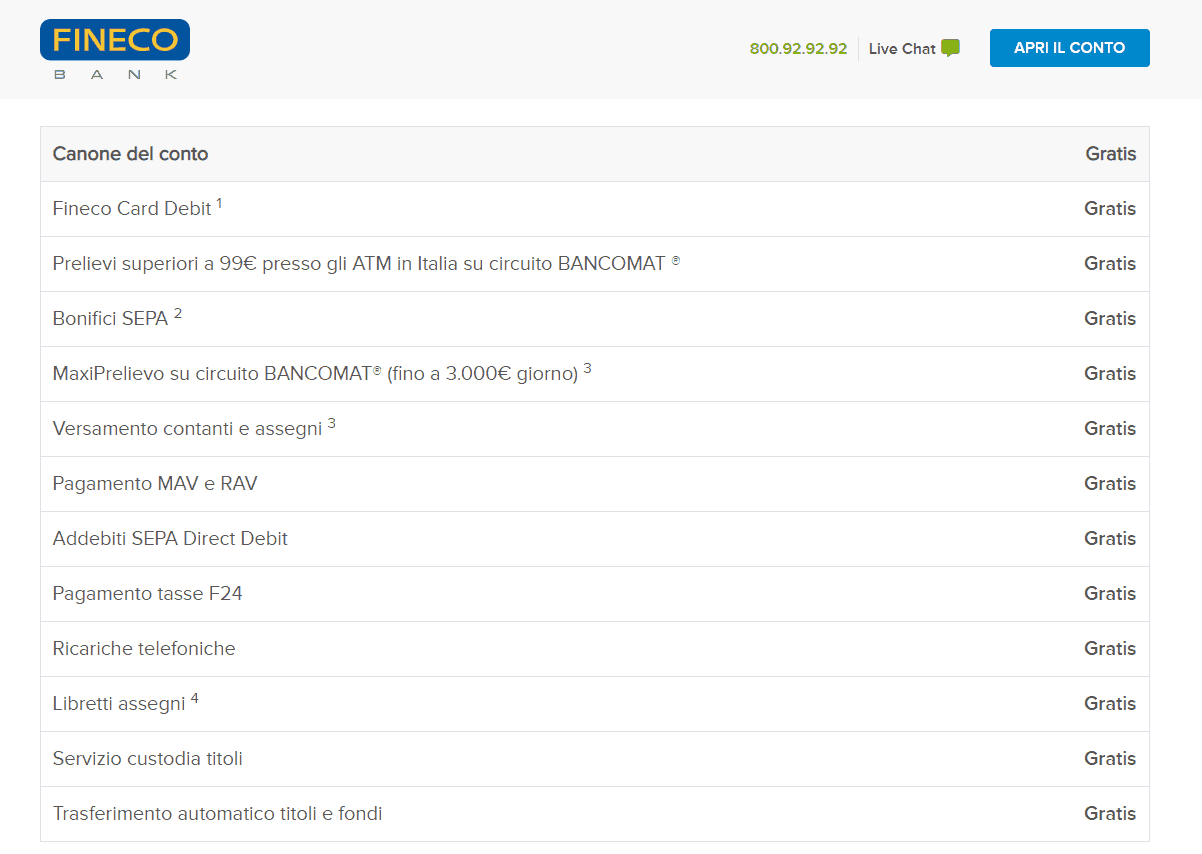Select Addebiti SEPA Direct Debit text
Viewport: 1202px width, 854px height.
coord(170,539)
